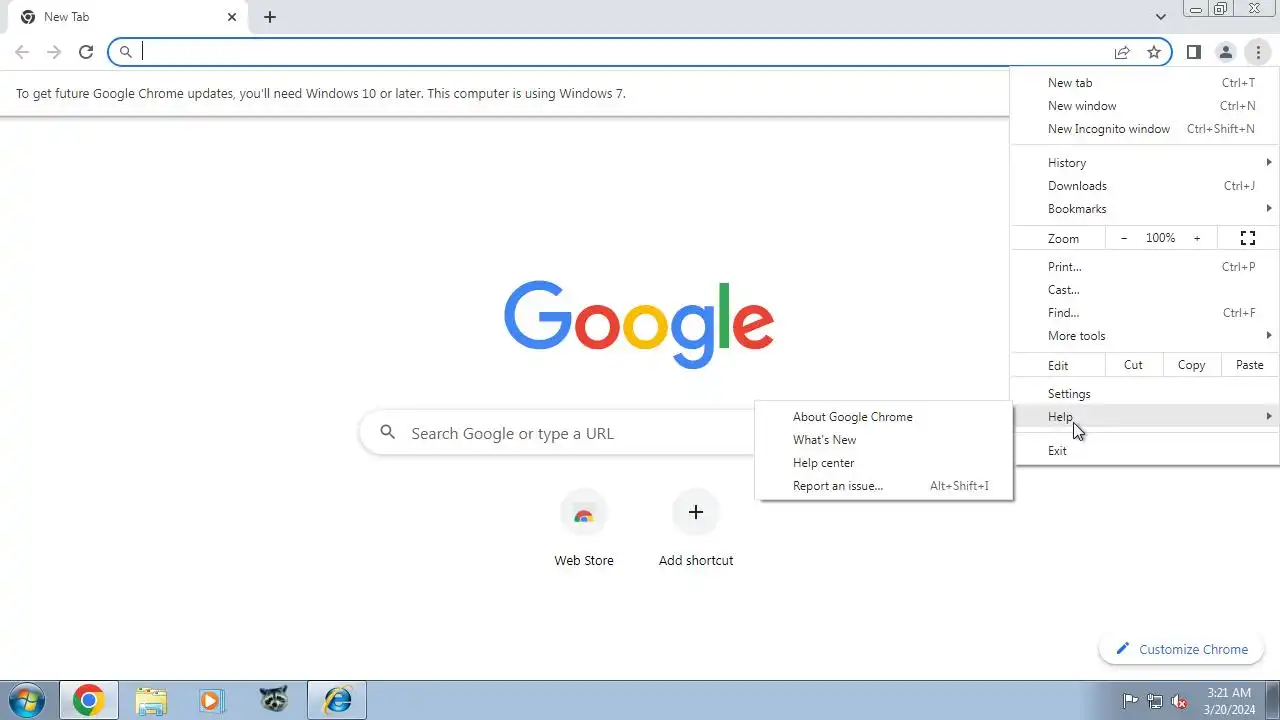Open Windows Media Player taskbar icon

pyautogui.click(x=211, y=700)
